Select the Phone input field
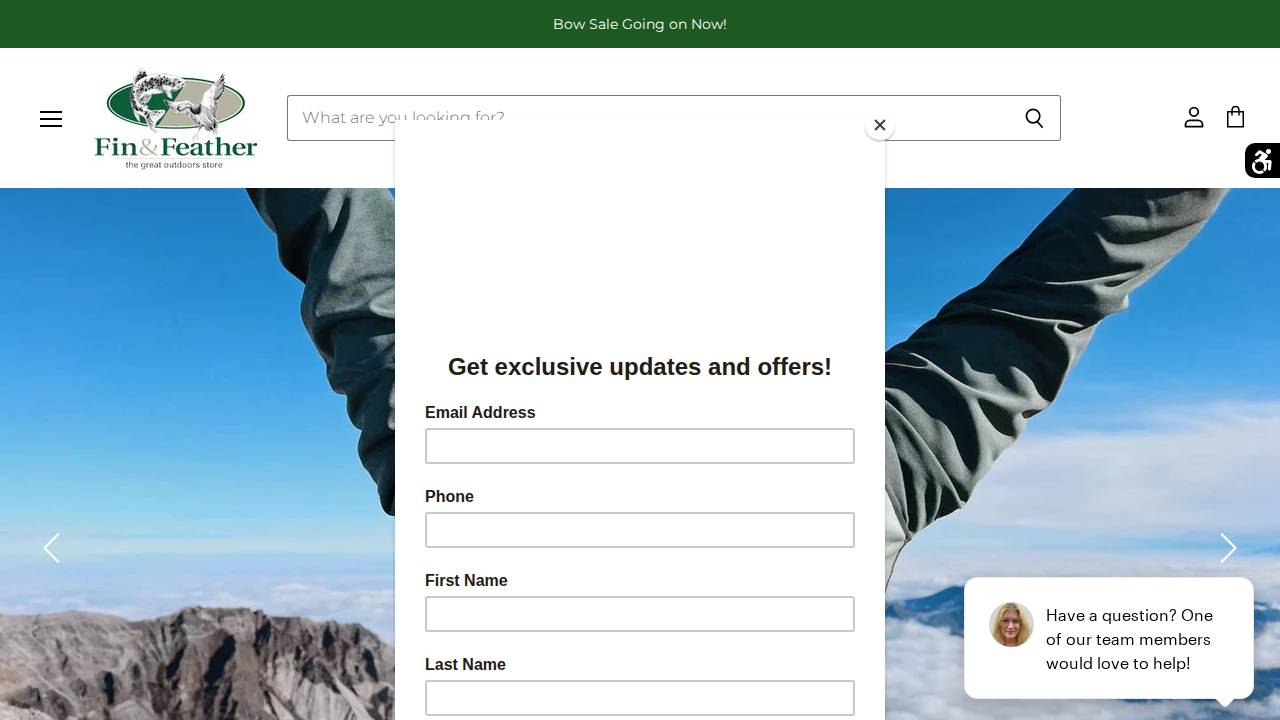This screenshot has width=1280, height=720. 640,530
